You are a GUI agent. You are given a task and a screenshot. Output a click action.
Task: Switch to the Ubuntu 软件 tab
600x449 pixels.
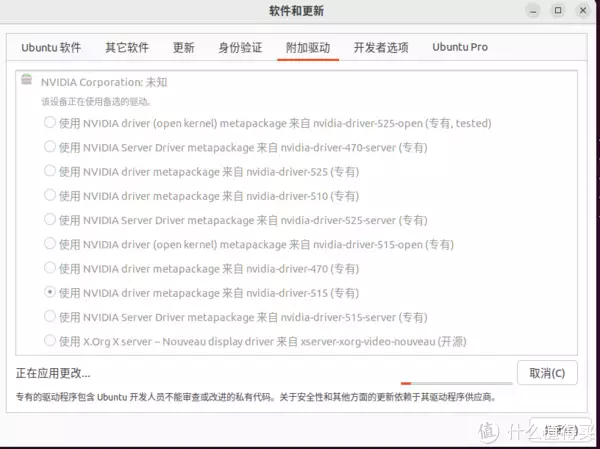point(51,47)
